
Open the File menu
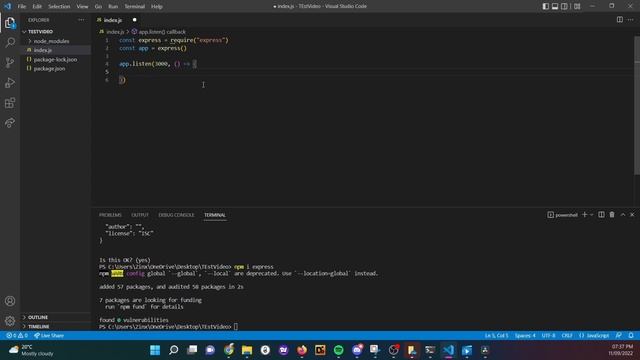22,6
